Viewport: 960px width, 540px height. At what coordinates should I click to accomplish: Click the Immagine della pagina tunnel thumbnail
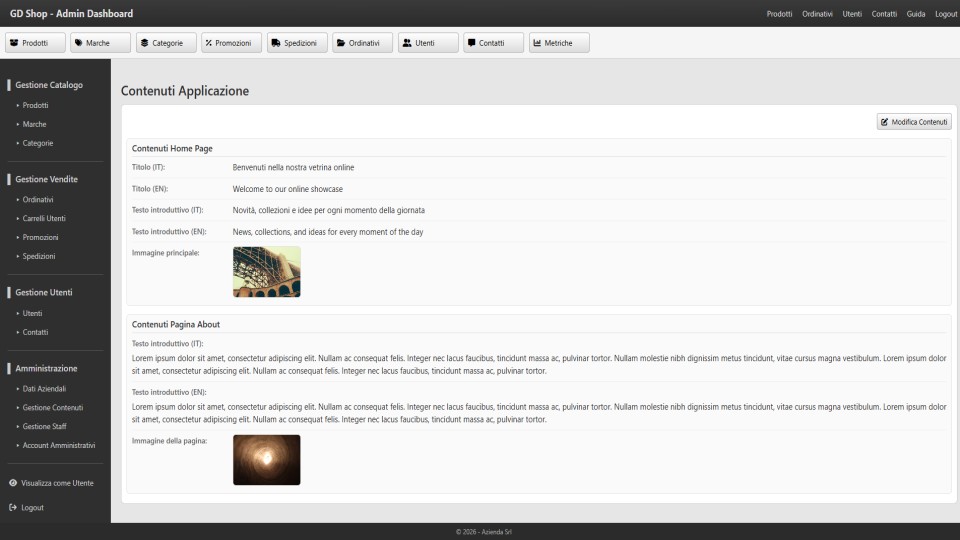tap(267, 460)
